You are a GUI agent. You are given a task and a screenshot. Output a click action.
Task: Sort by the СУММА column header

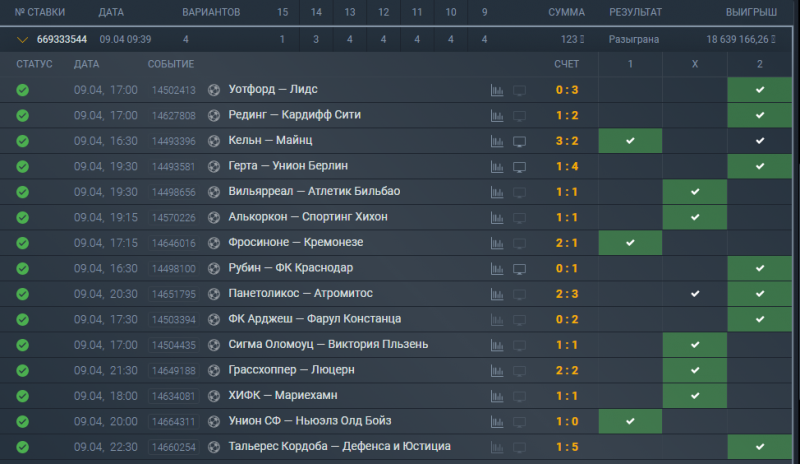566,12
